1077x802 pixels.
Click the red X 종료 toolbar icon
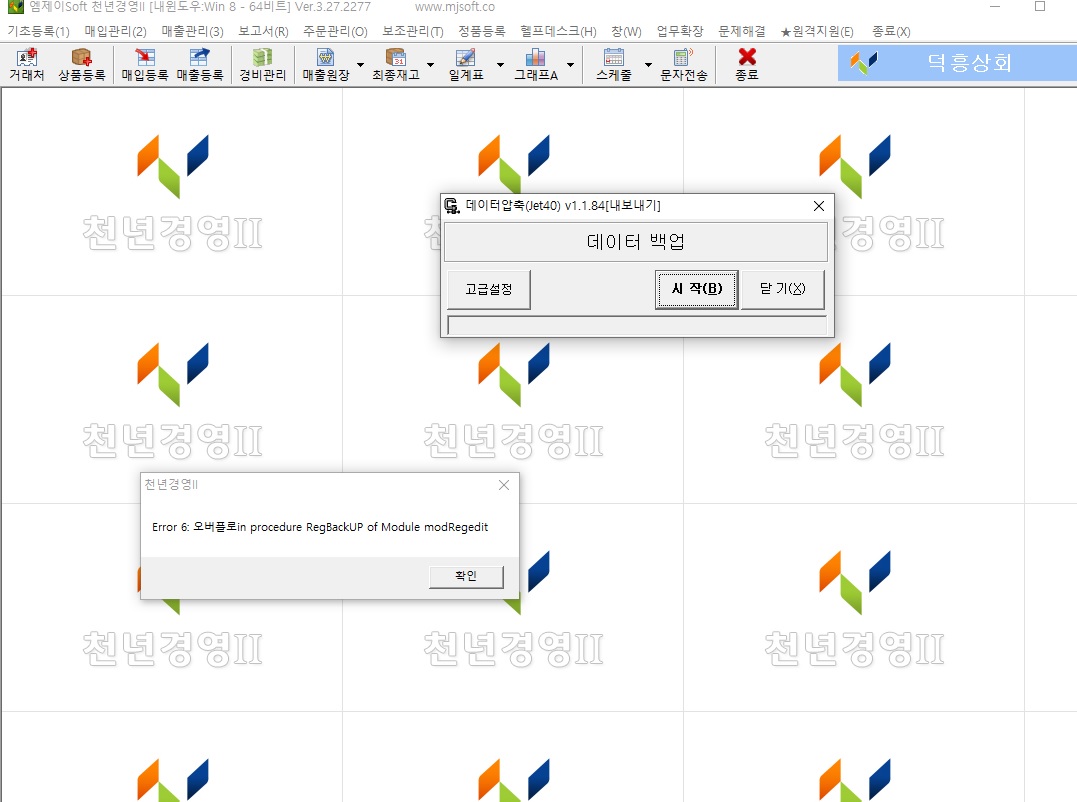747,65
